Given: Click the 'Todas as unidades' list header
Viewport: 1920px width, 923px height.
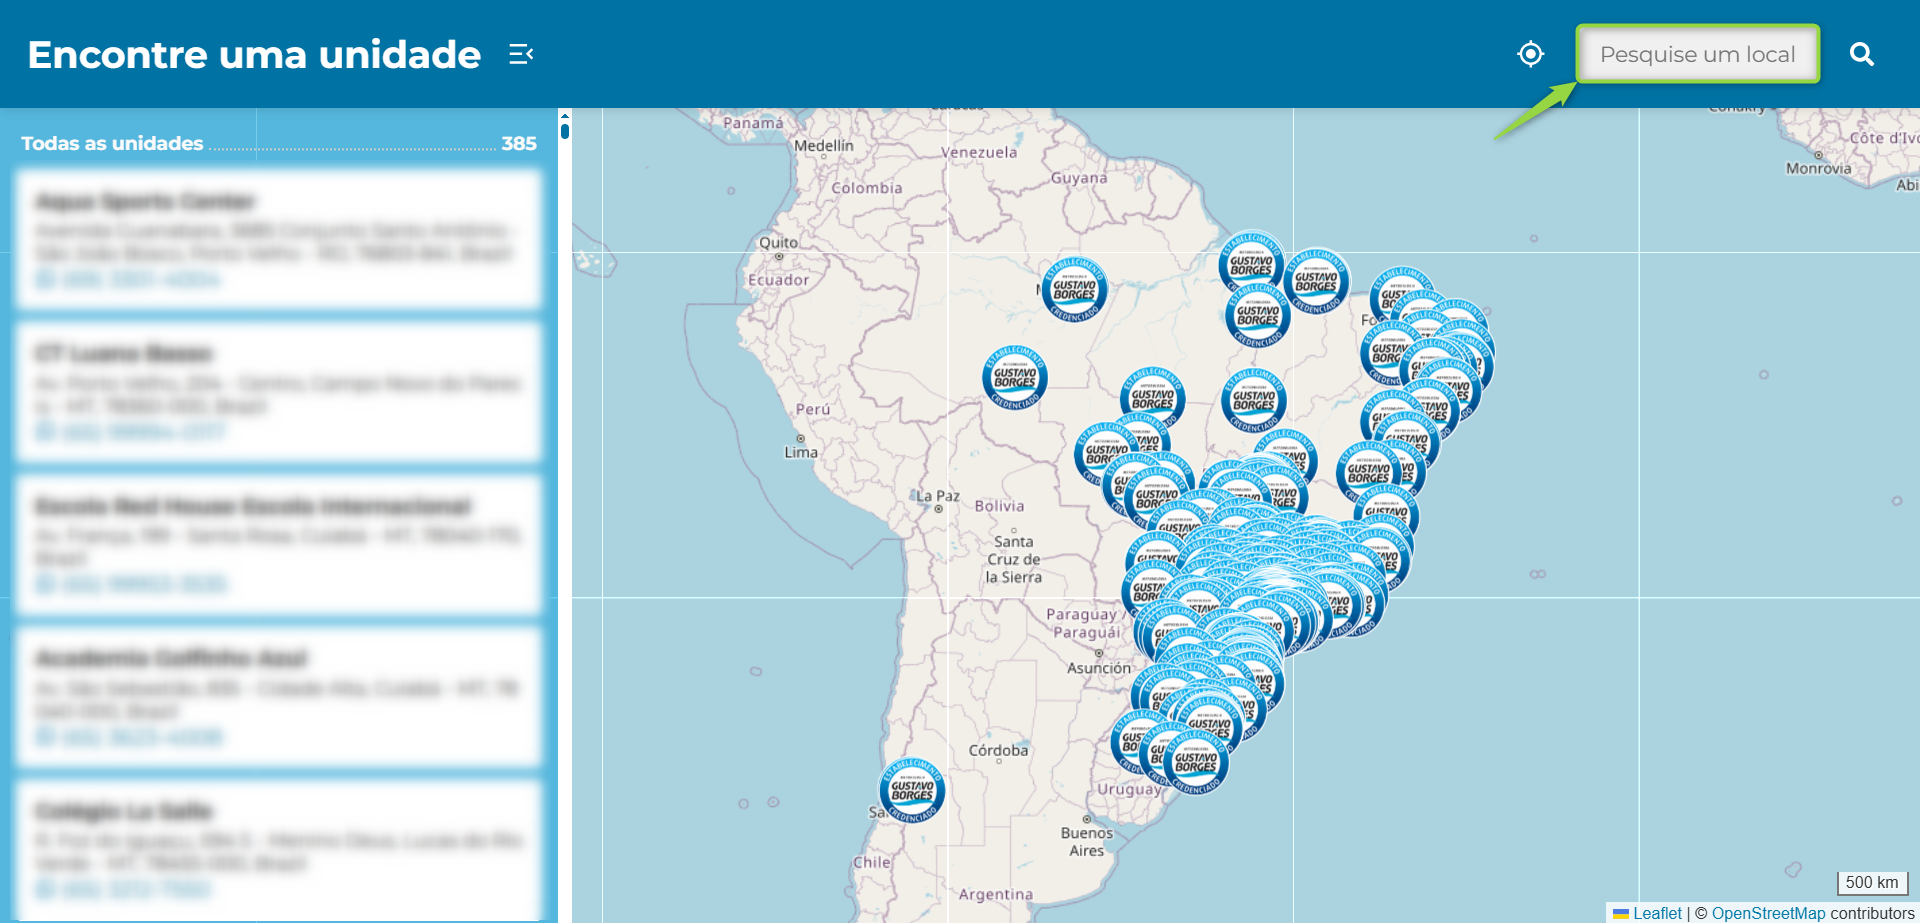Looking at the screenshot, I should point(112,143).
